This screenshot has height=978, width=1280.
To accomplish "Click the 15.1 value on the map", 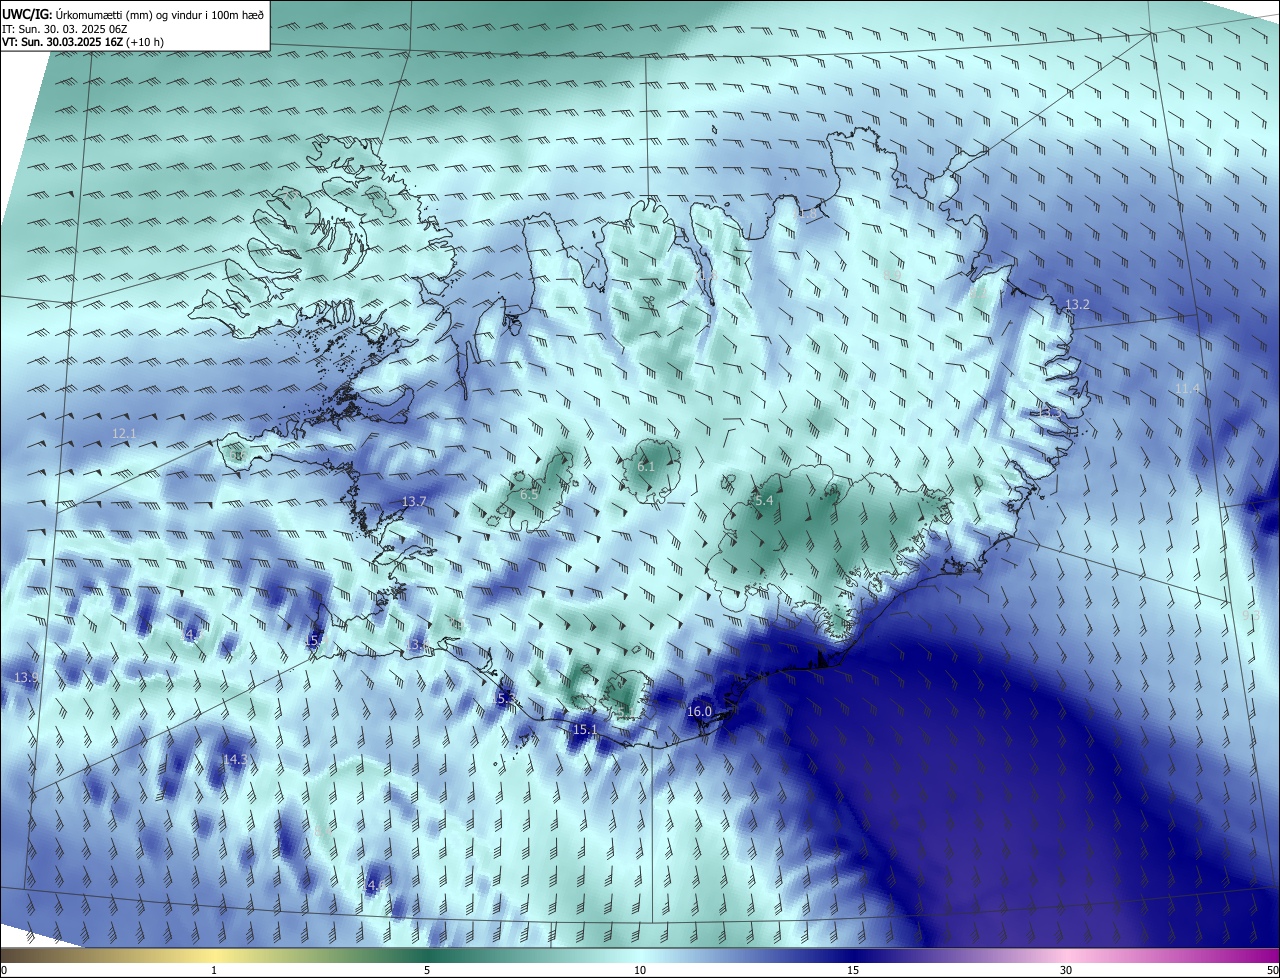I will click(x=584, y=730).
